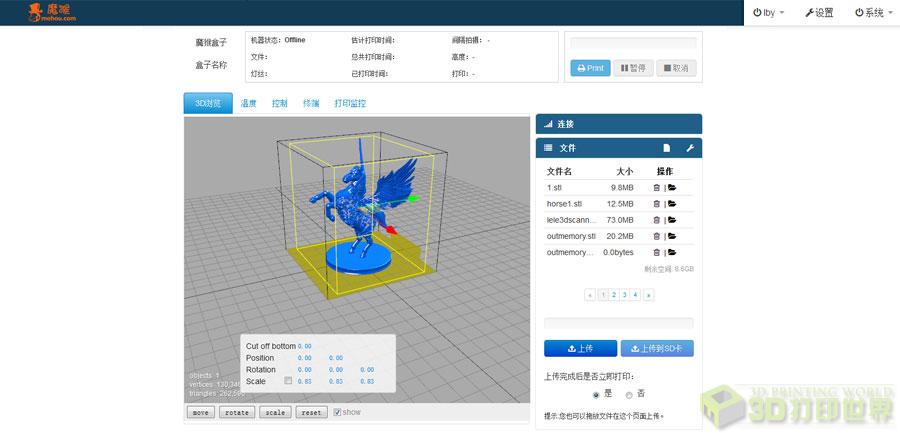Viewport: 900px width, 433px height.
Task: Open the lby user dropdown
Action: (x=767, y=13)
